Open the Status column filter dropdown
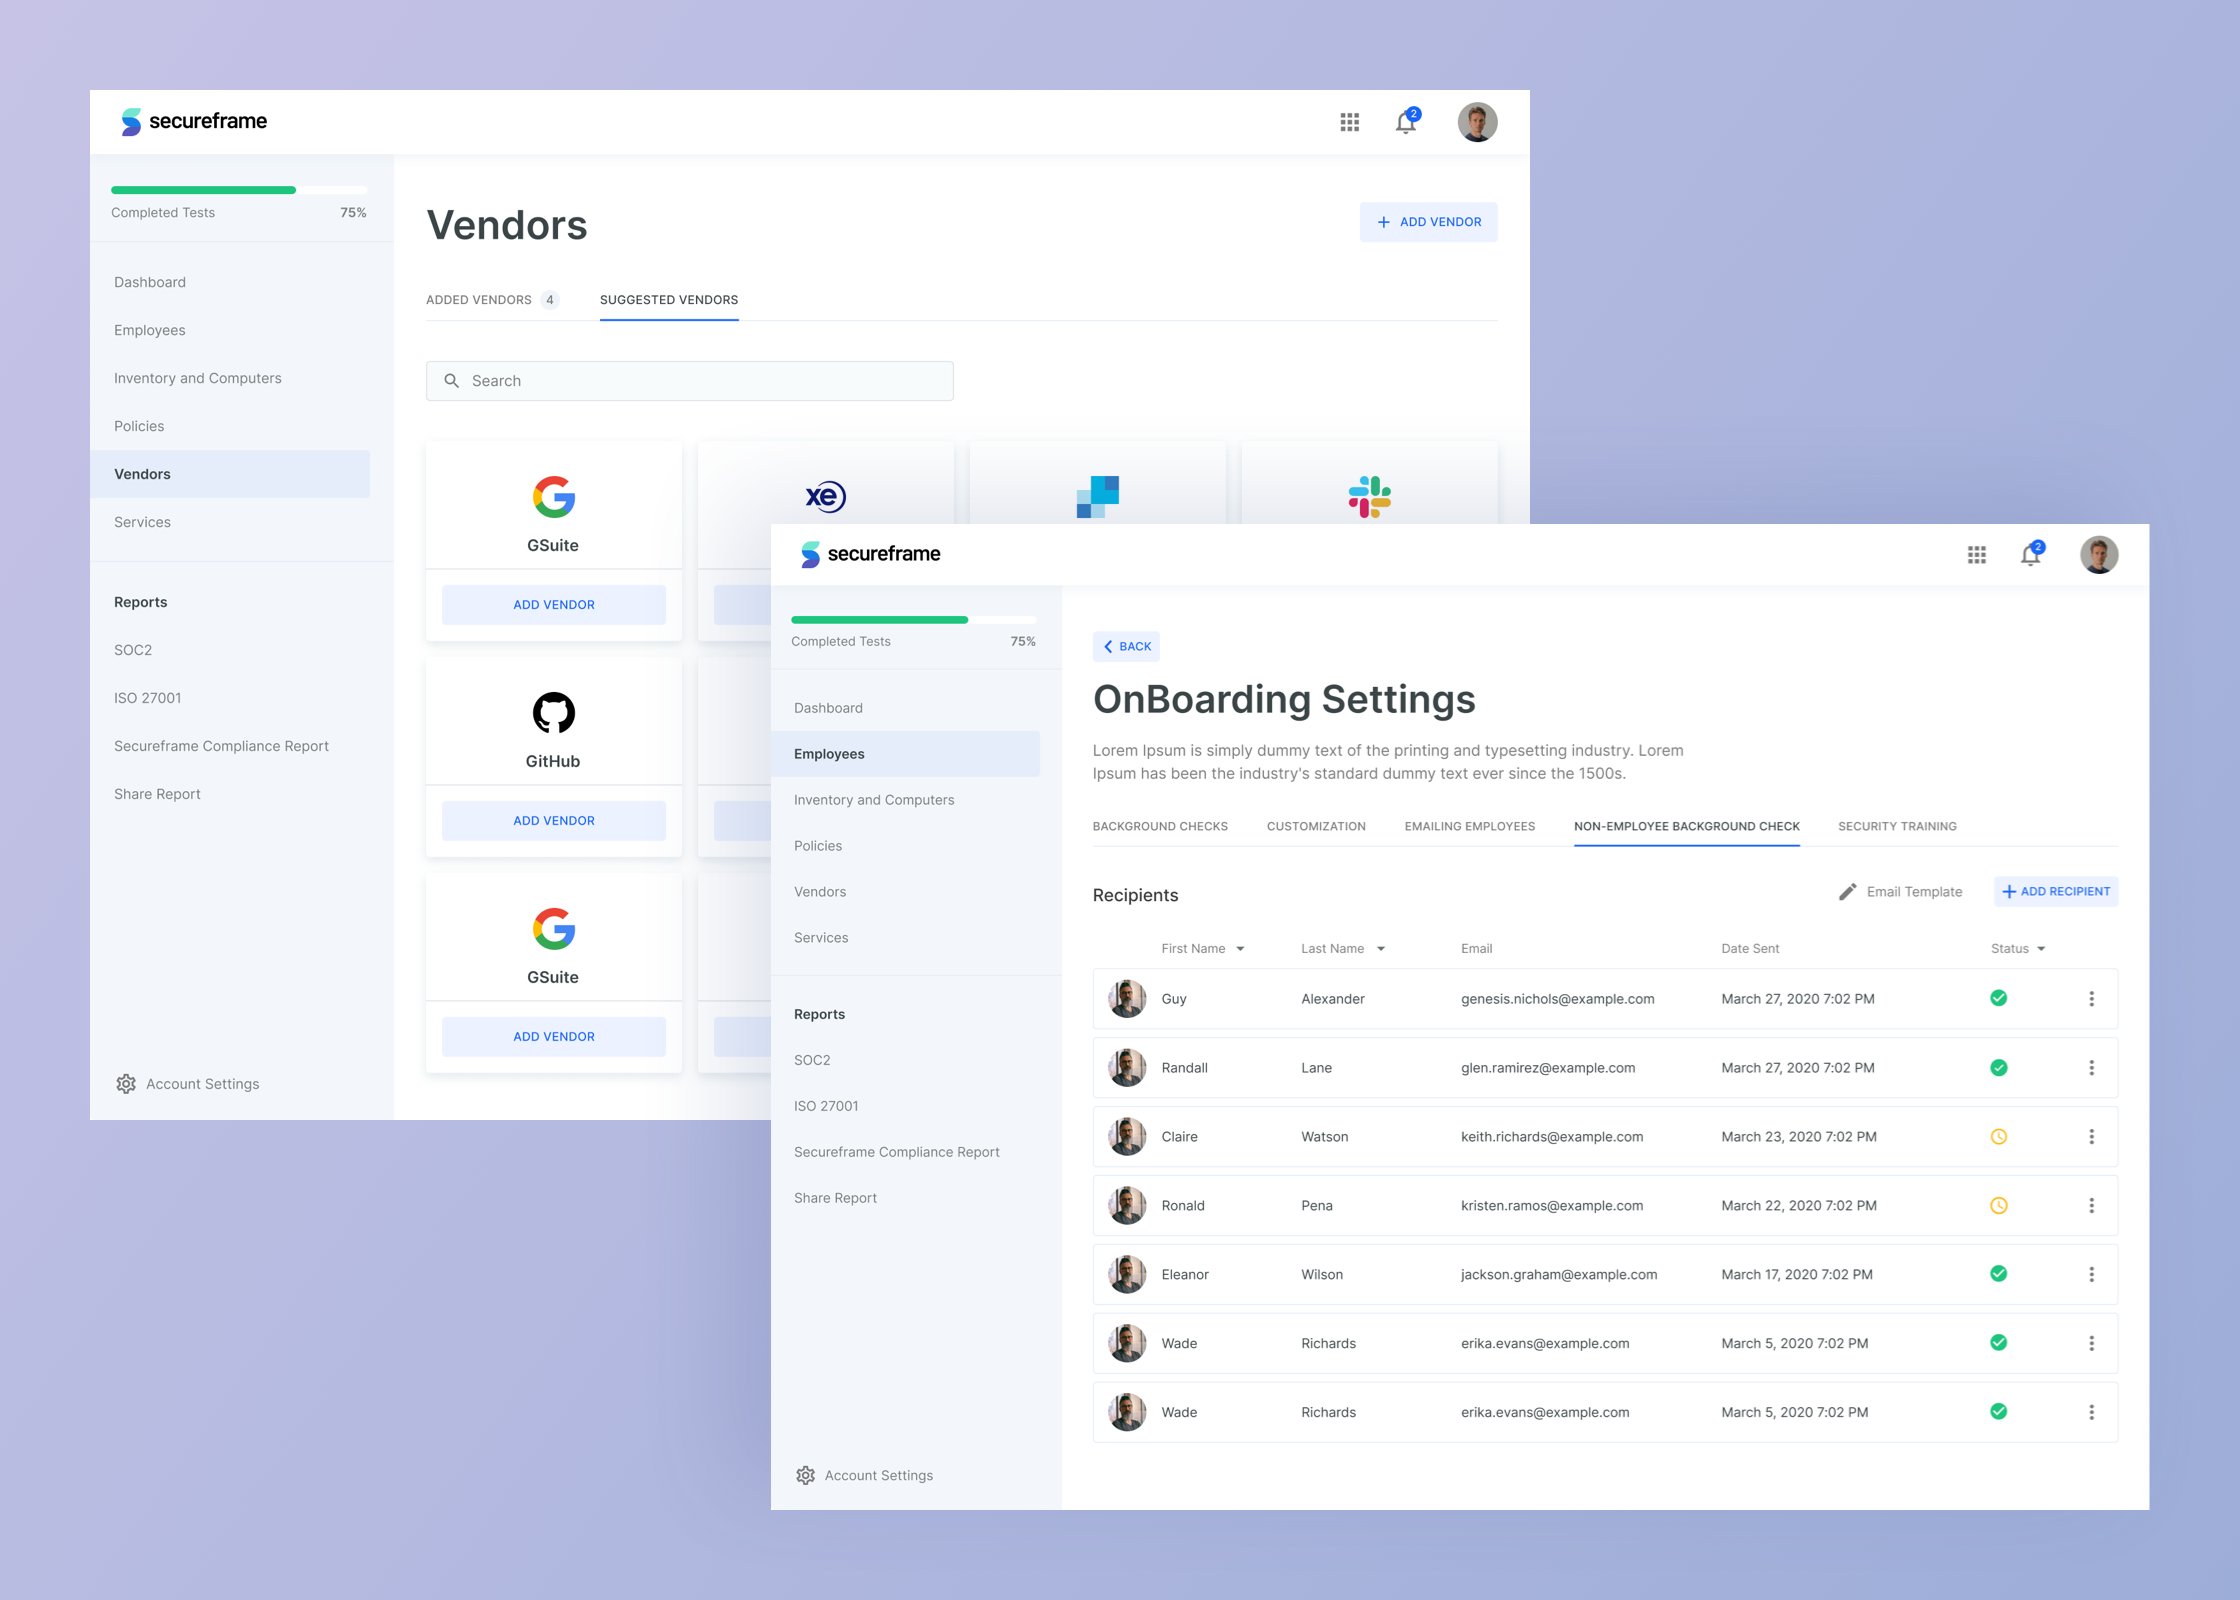 coord(2041,949)
